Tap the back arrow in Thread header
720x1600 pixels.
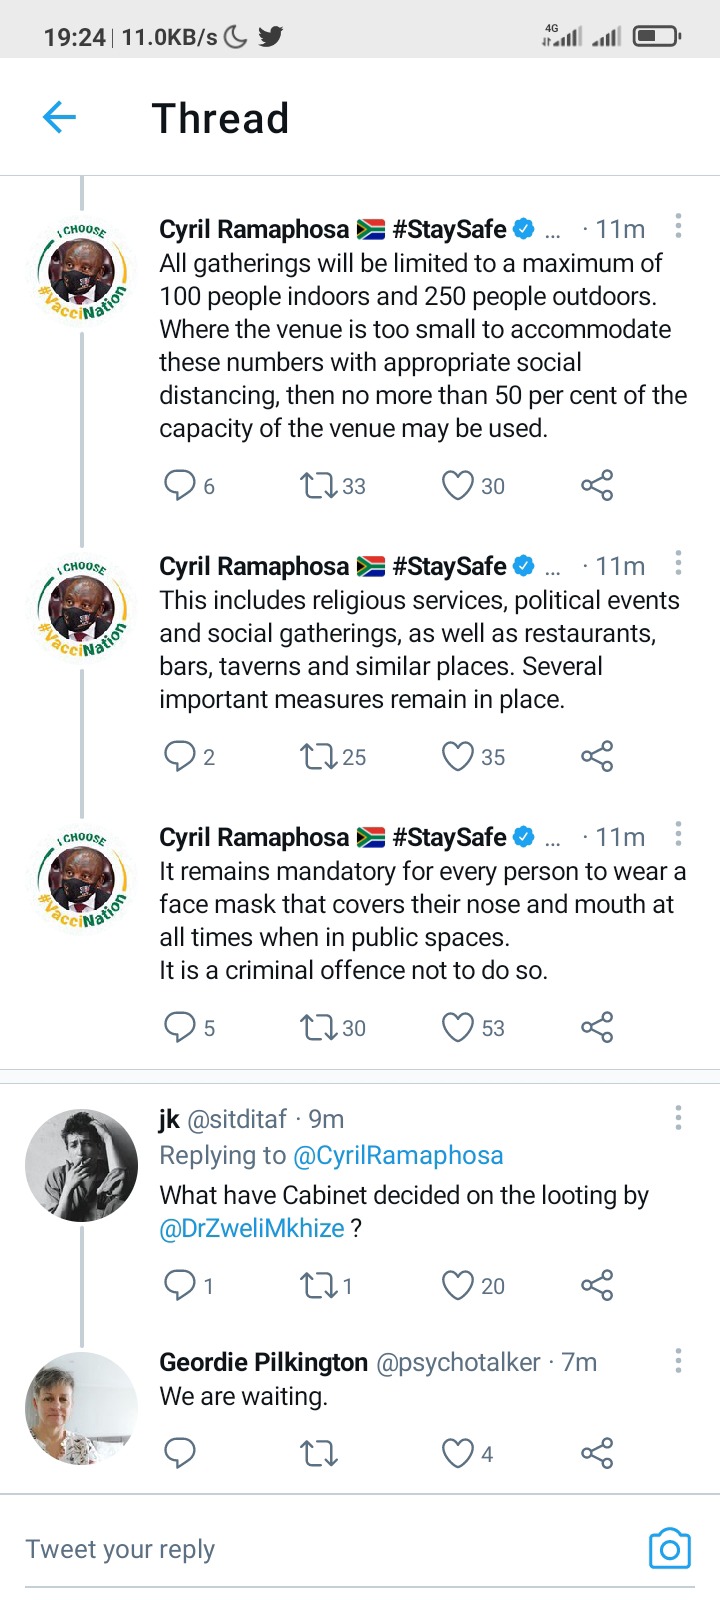60,118
